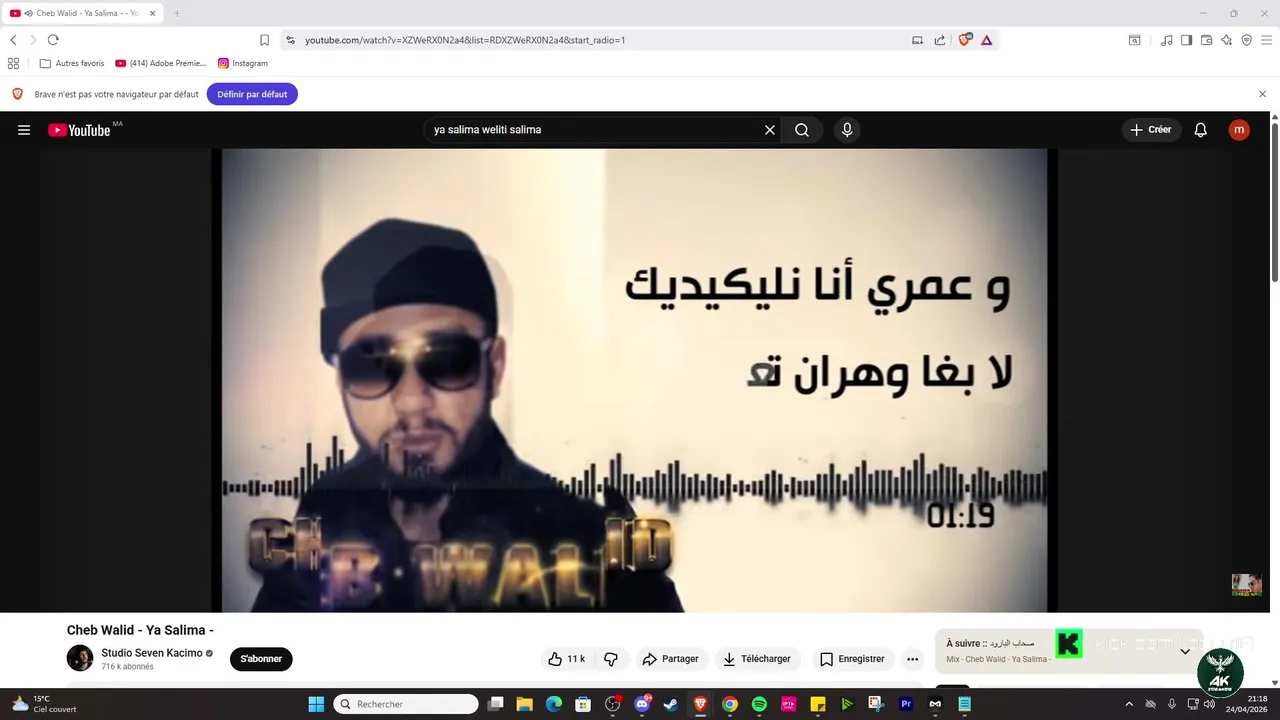Open Brave VPN shield icon
This screenshot has height=720, width=1280.
tap(1246, 40)
